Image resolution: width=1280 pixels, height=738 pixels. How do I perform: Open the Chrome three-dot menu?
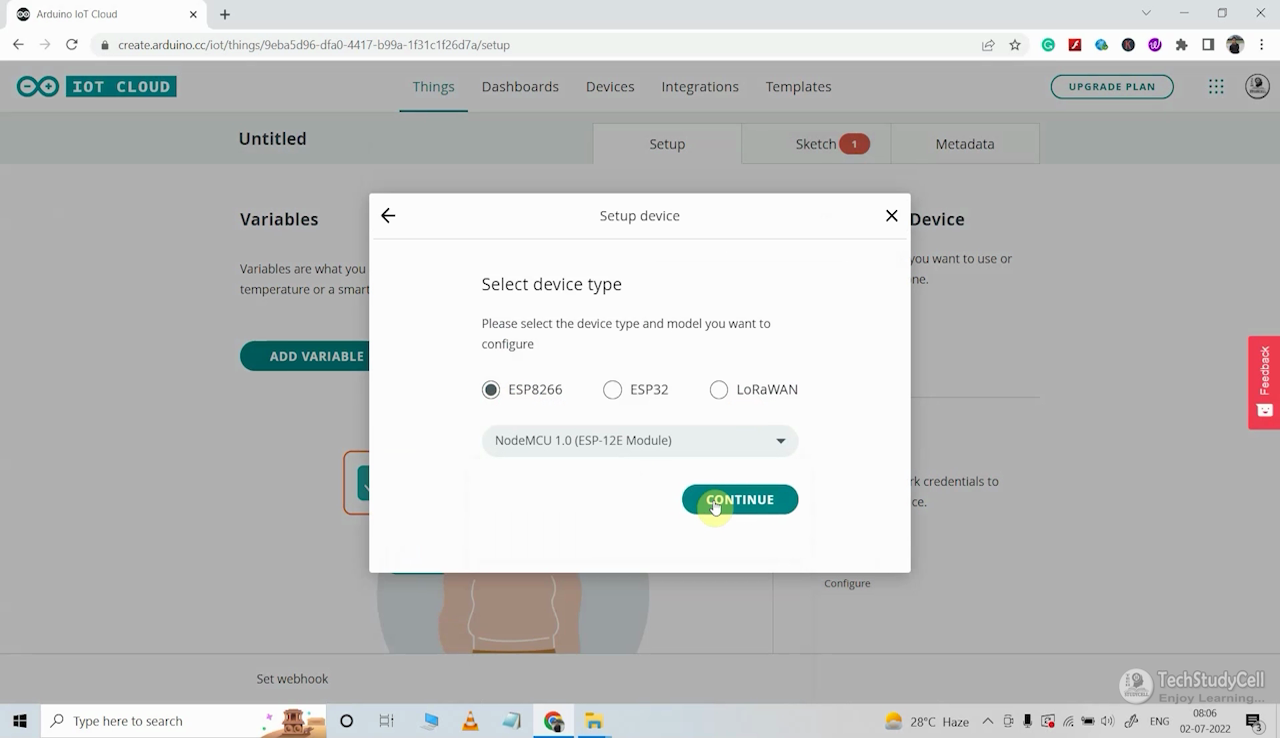pyautogui.click(x=1261, y=45)
